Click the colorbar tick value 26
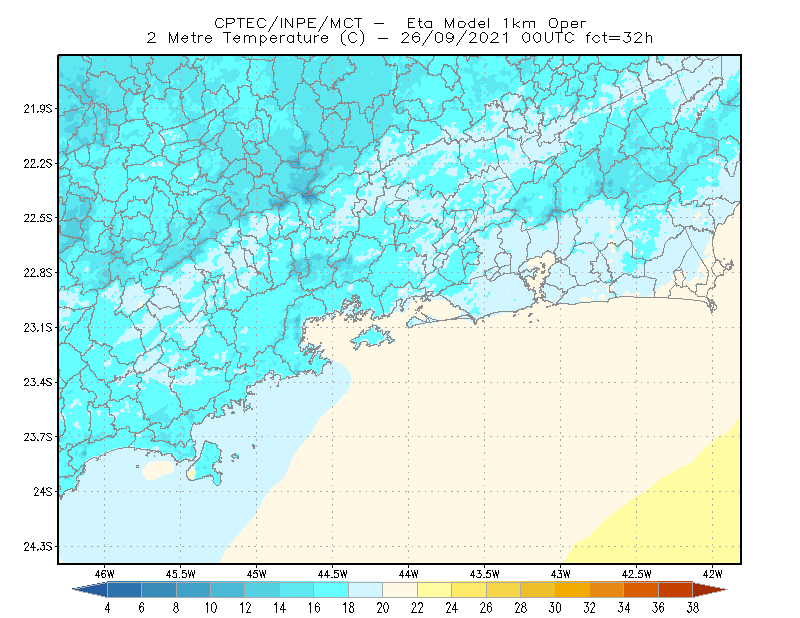This screenshot has width=800, height=618. 486,608
